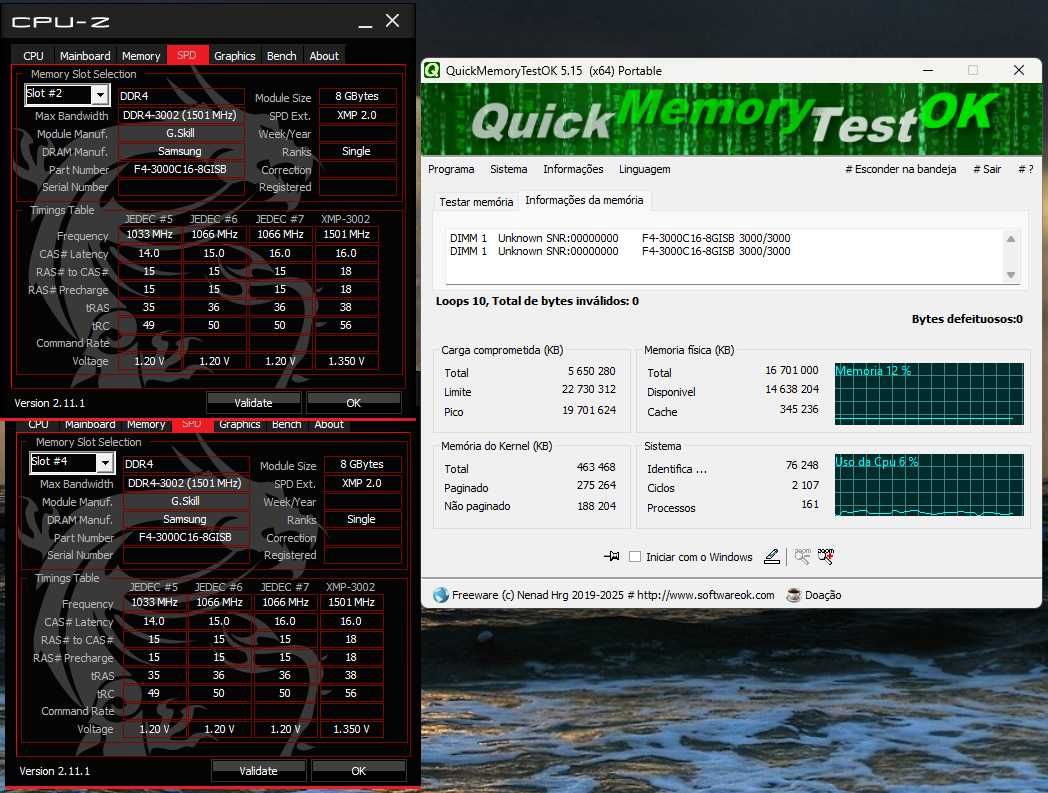Click # Esconder na bandeja

click(x=900, y=169)
